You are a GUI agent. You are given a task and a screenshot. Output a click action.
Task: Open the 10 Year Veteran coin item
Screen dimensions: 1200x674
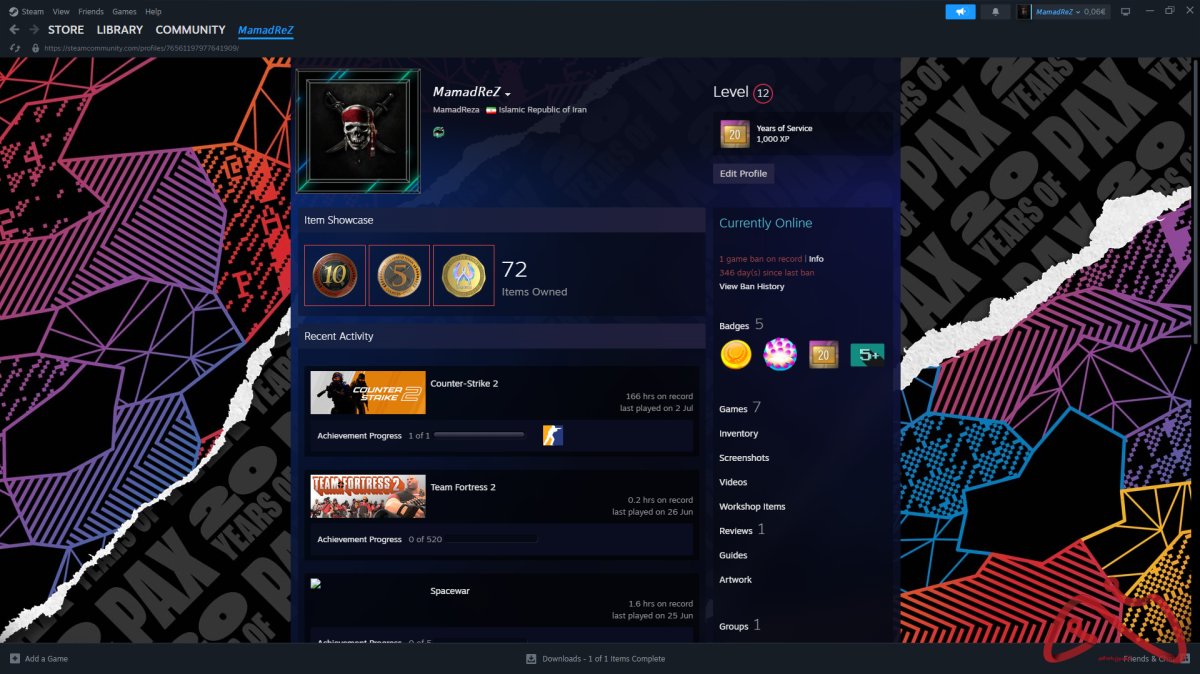click(x=335, y=275)
